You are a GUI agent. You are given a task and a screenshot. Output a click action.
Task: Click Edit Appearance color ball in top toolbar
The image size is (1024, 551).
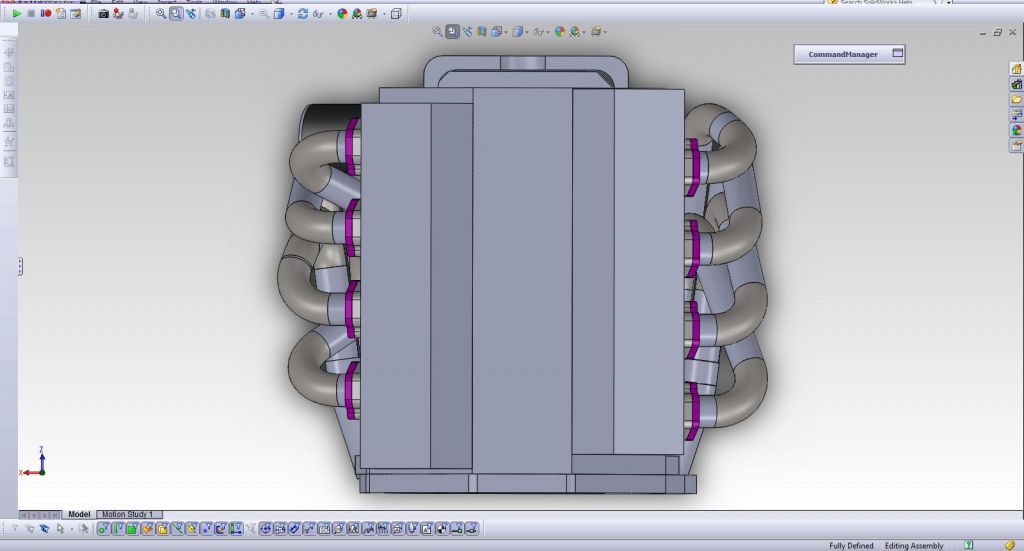click(x=342, y=14)
